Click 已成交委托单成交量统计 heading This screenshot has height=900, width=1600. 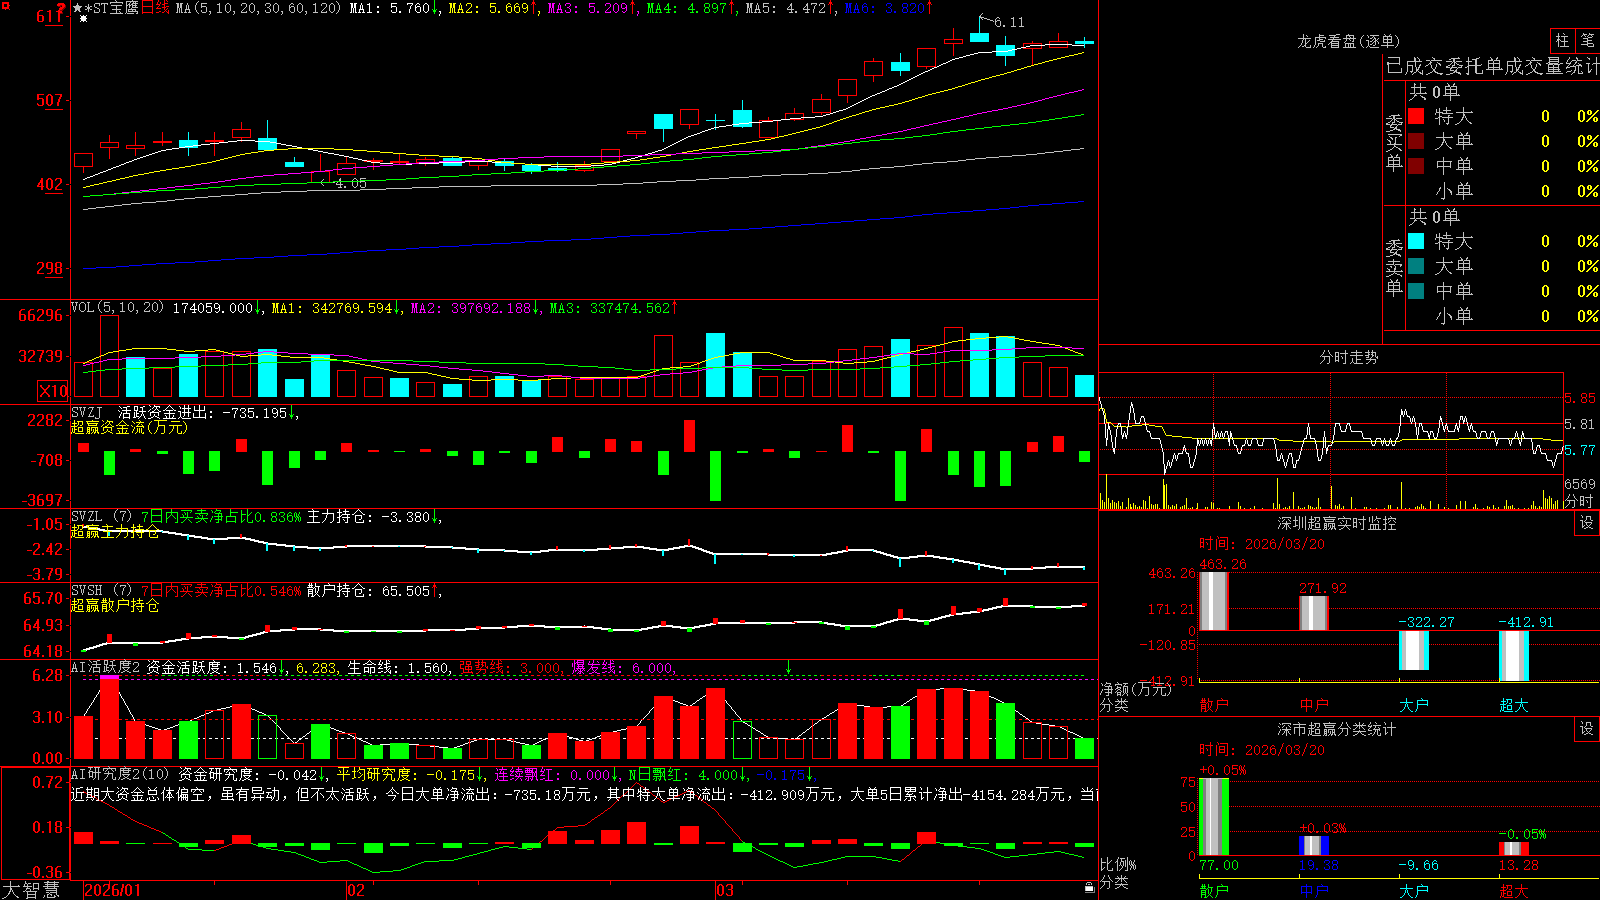[1492, 66]
